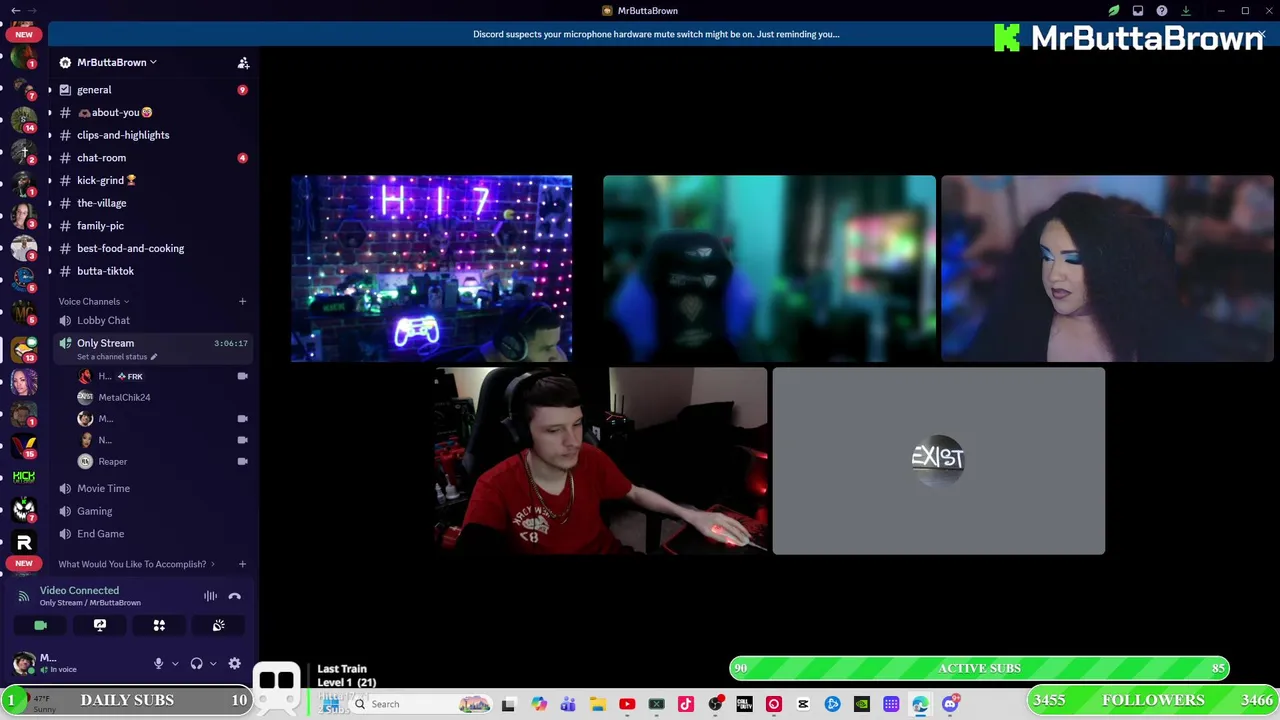Image resolution: width=1280 pixels, height=720 pixels.
Task: Add channel to What Would You Like To Accomplish
Action: (242, 564)
